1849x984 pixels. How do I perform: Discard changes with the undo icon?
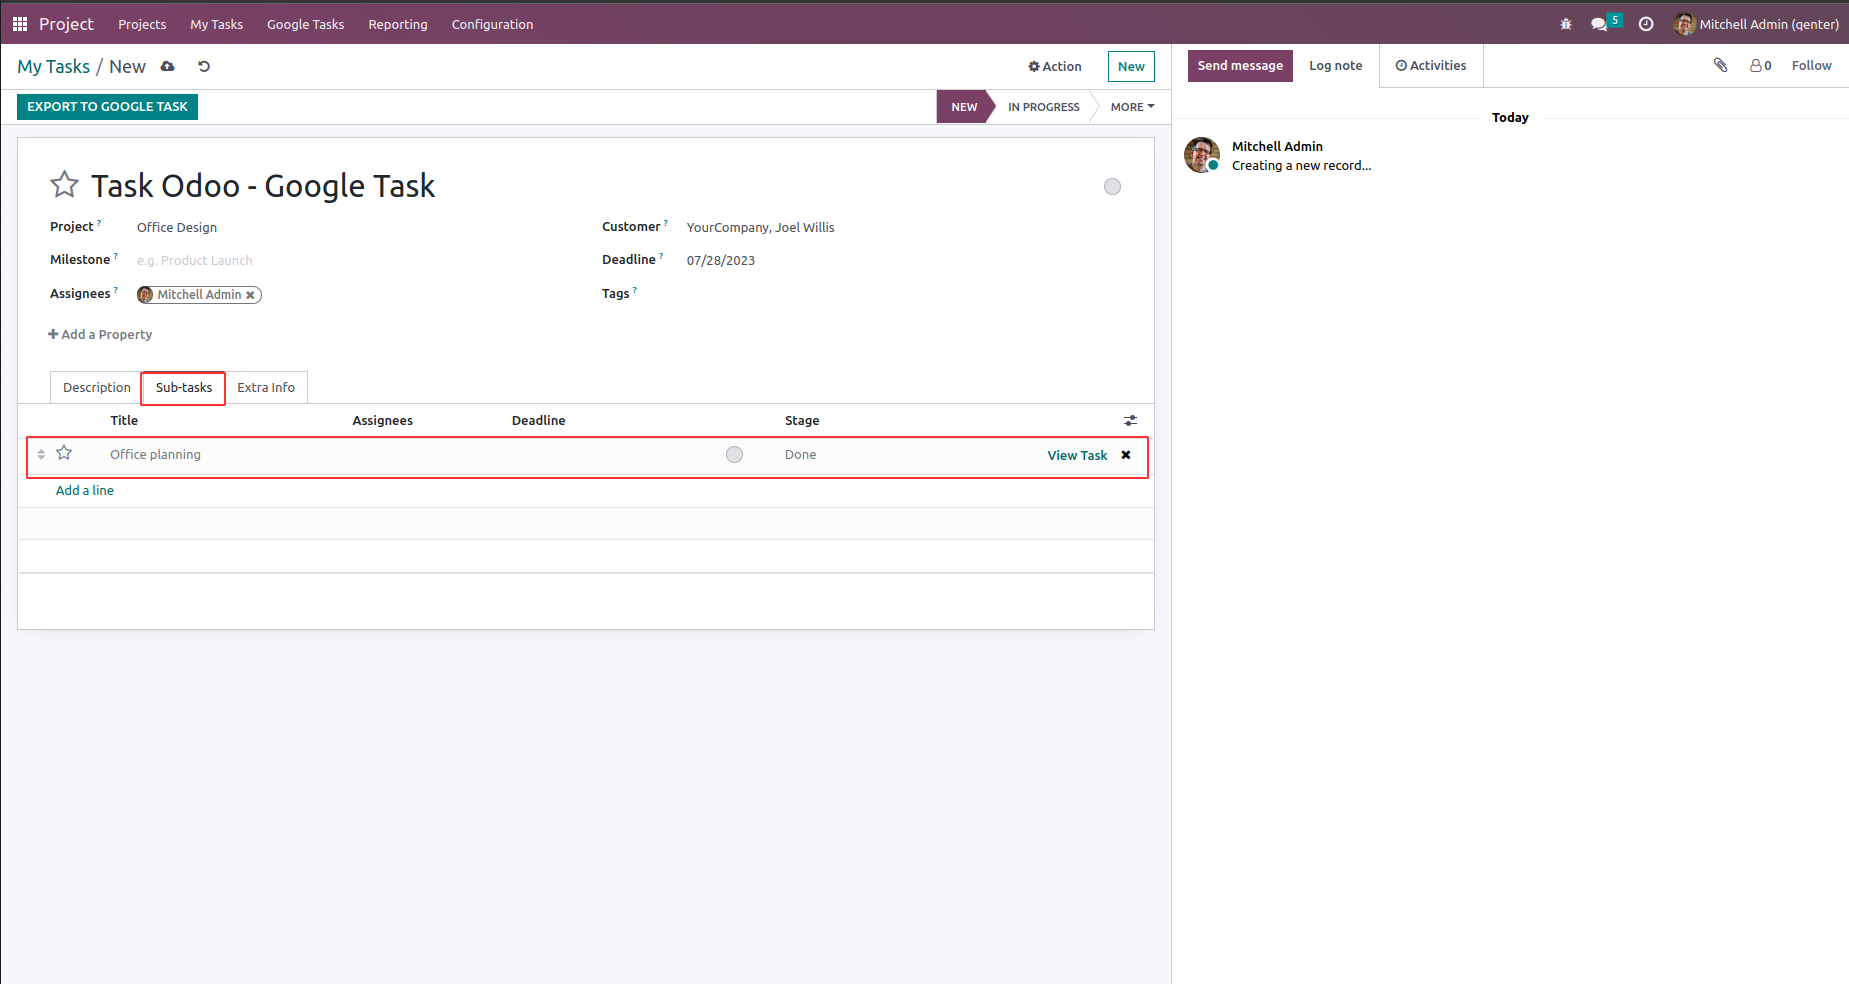204,67
